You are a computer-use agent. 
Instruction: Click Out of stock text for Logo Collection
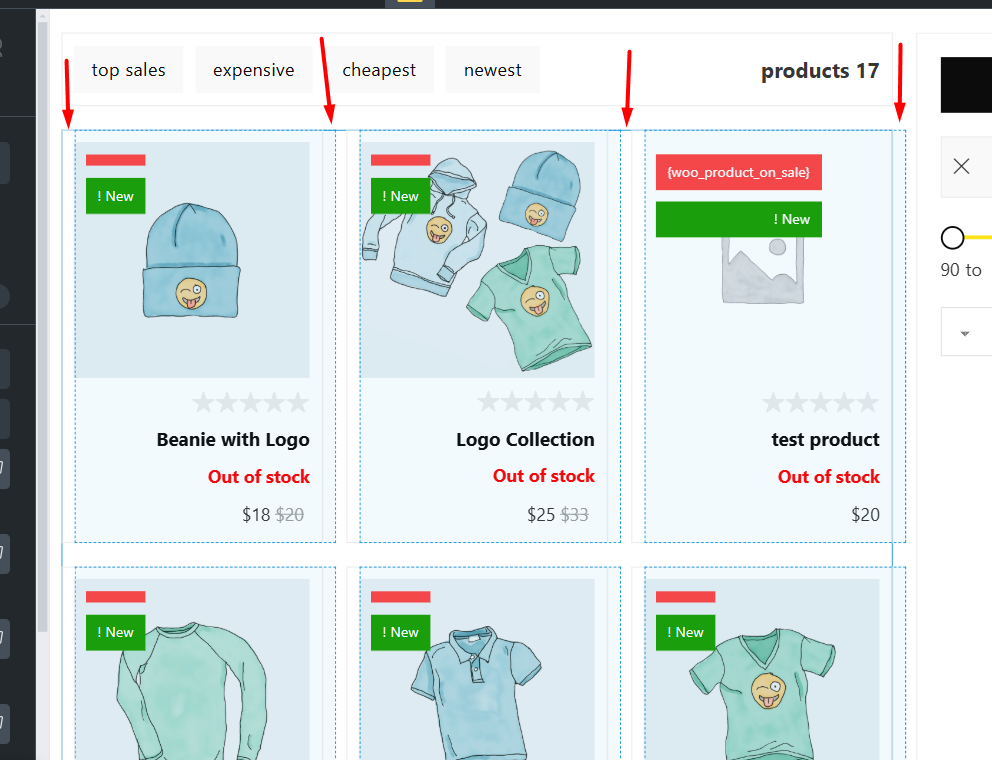(544, 476)
